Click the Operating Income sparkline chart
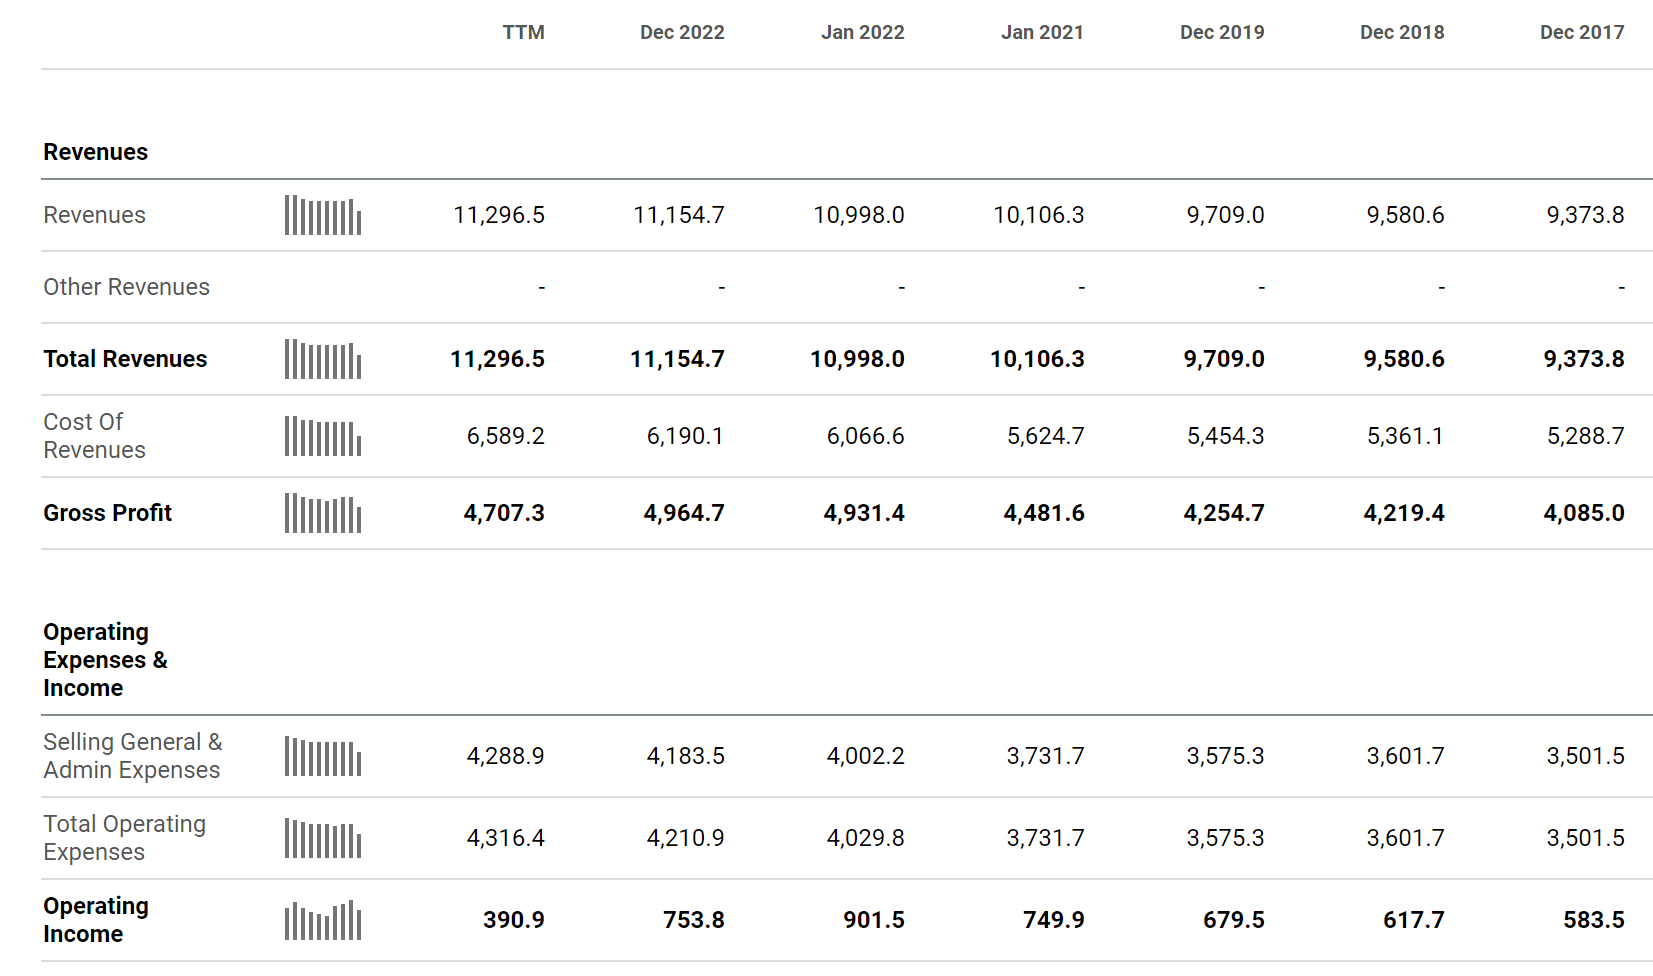1653x976 pixels. (x=322, y=921)
